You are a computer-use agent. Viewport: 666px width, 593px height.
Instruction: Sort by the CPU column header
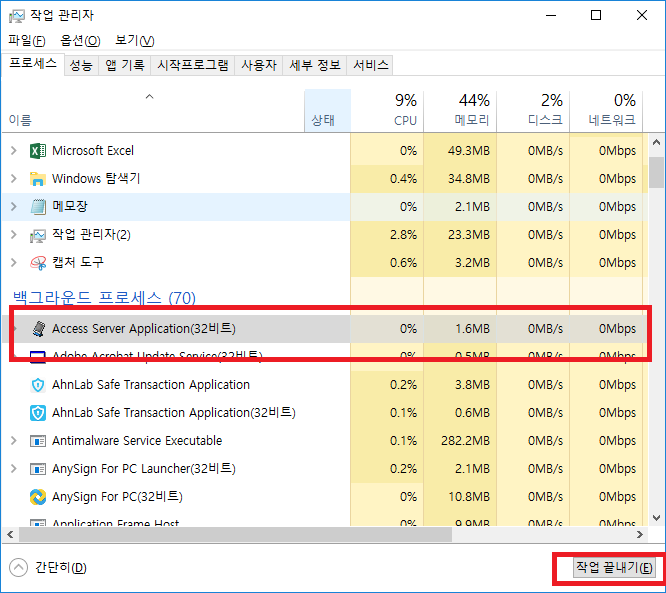tap(387, 111)
